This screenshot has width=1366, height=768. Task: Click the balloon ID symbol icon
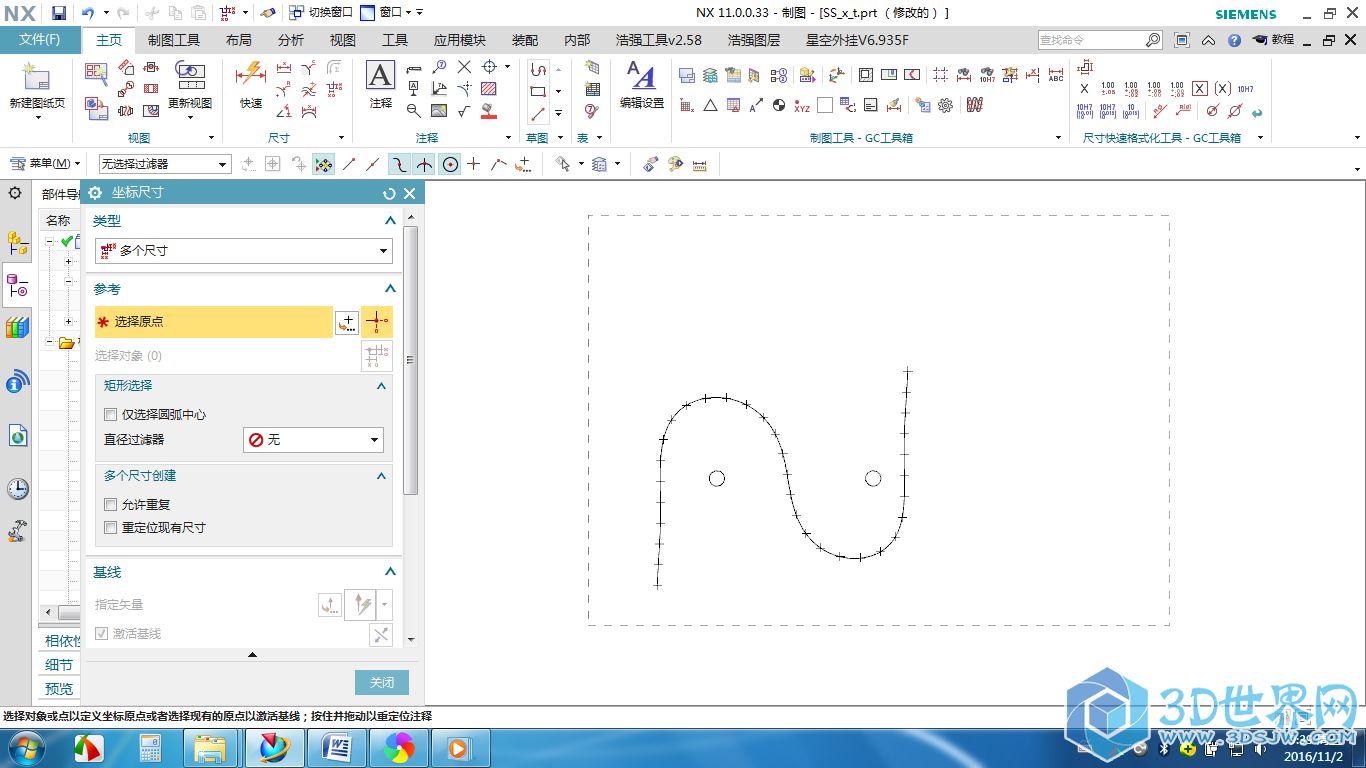tap(441, 67)
